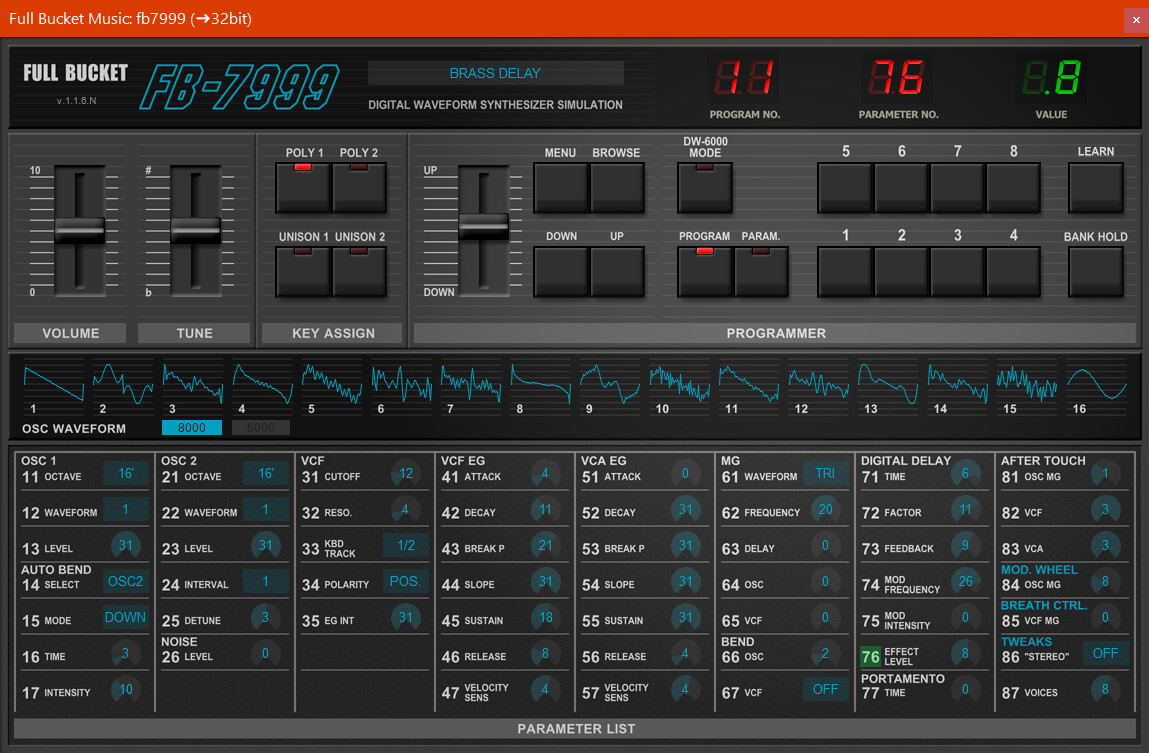1149x753 pixels.
Task: Open the preset Browse button
Action: click(617, 188)
